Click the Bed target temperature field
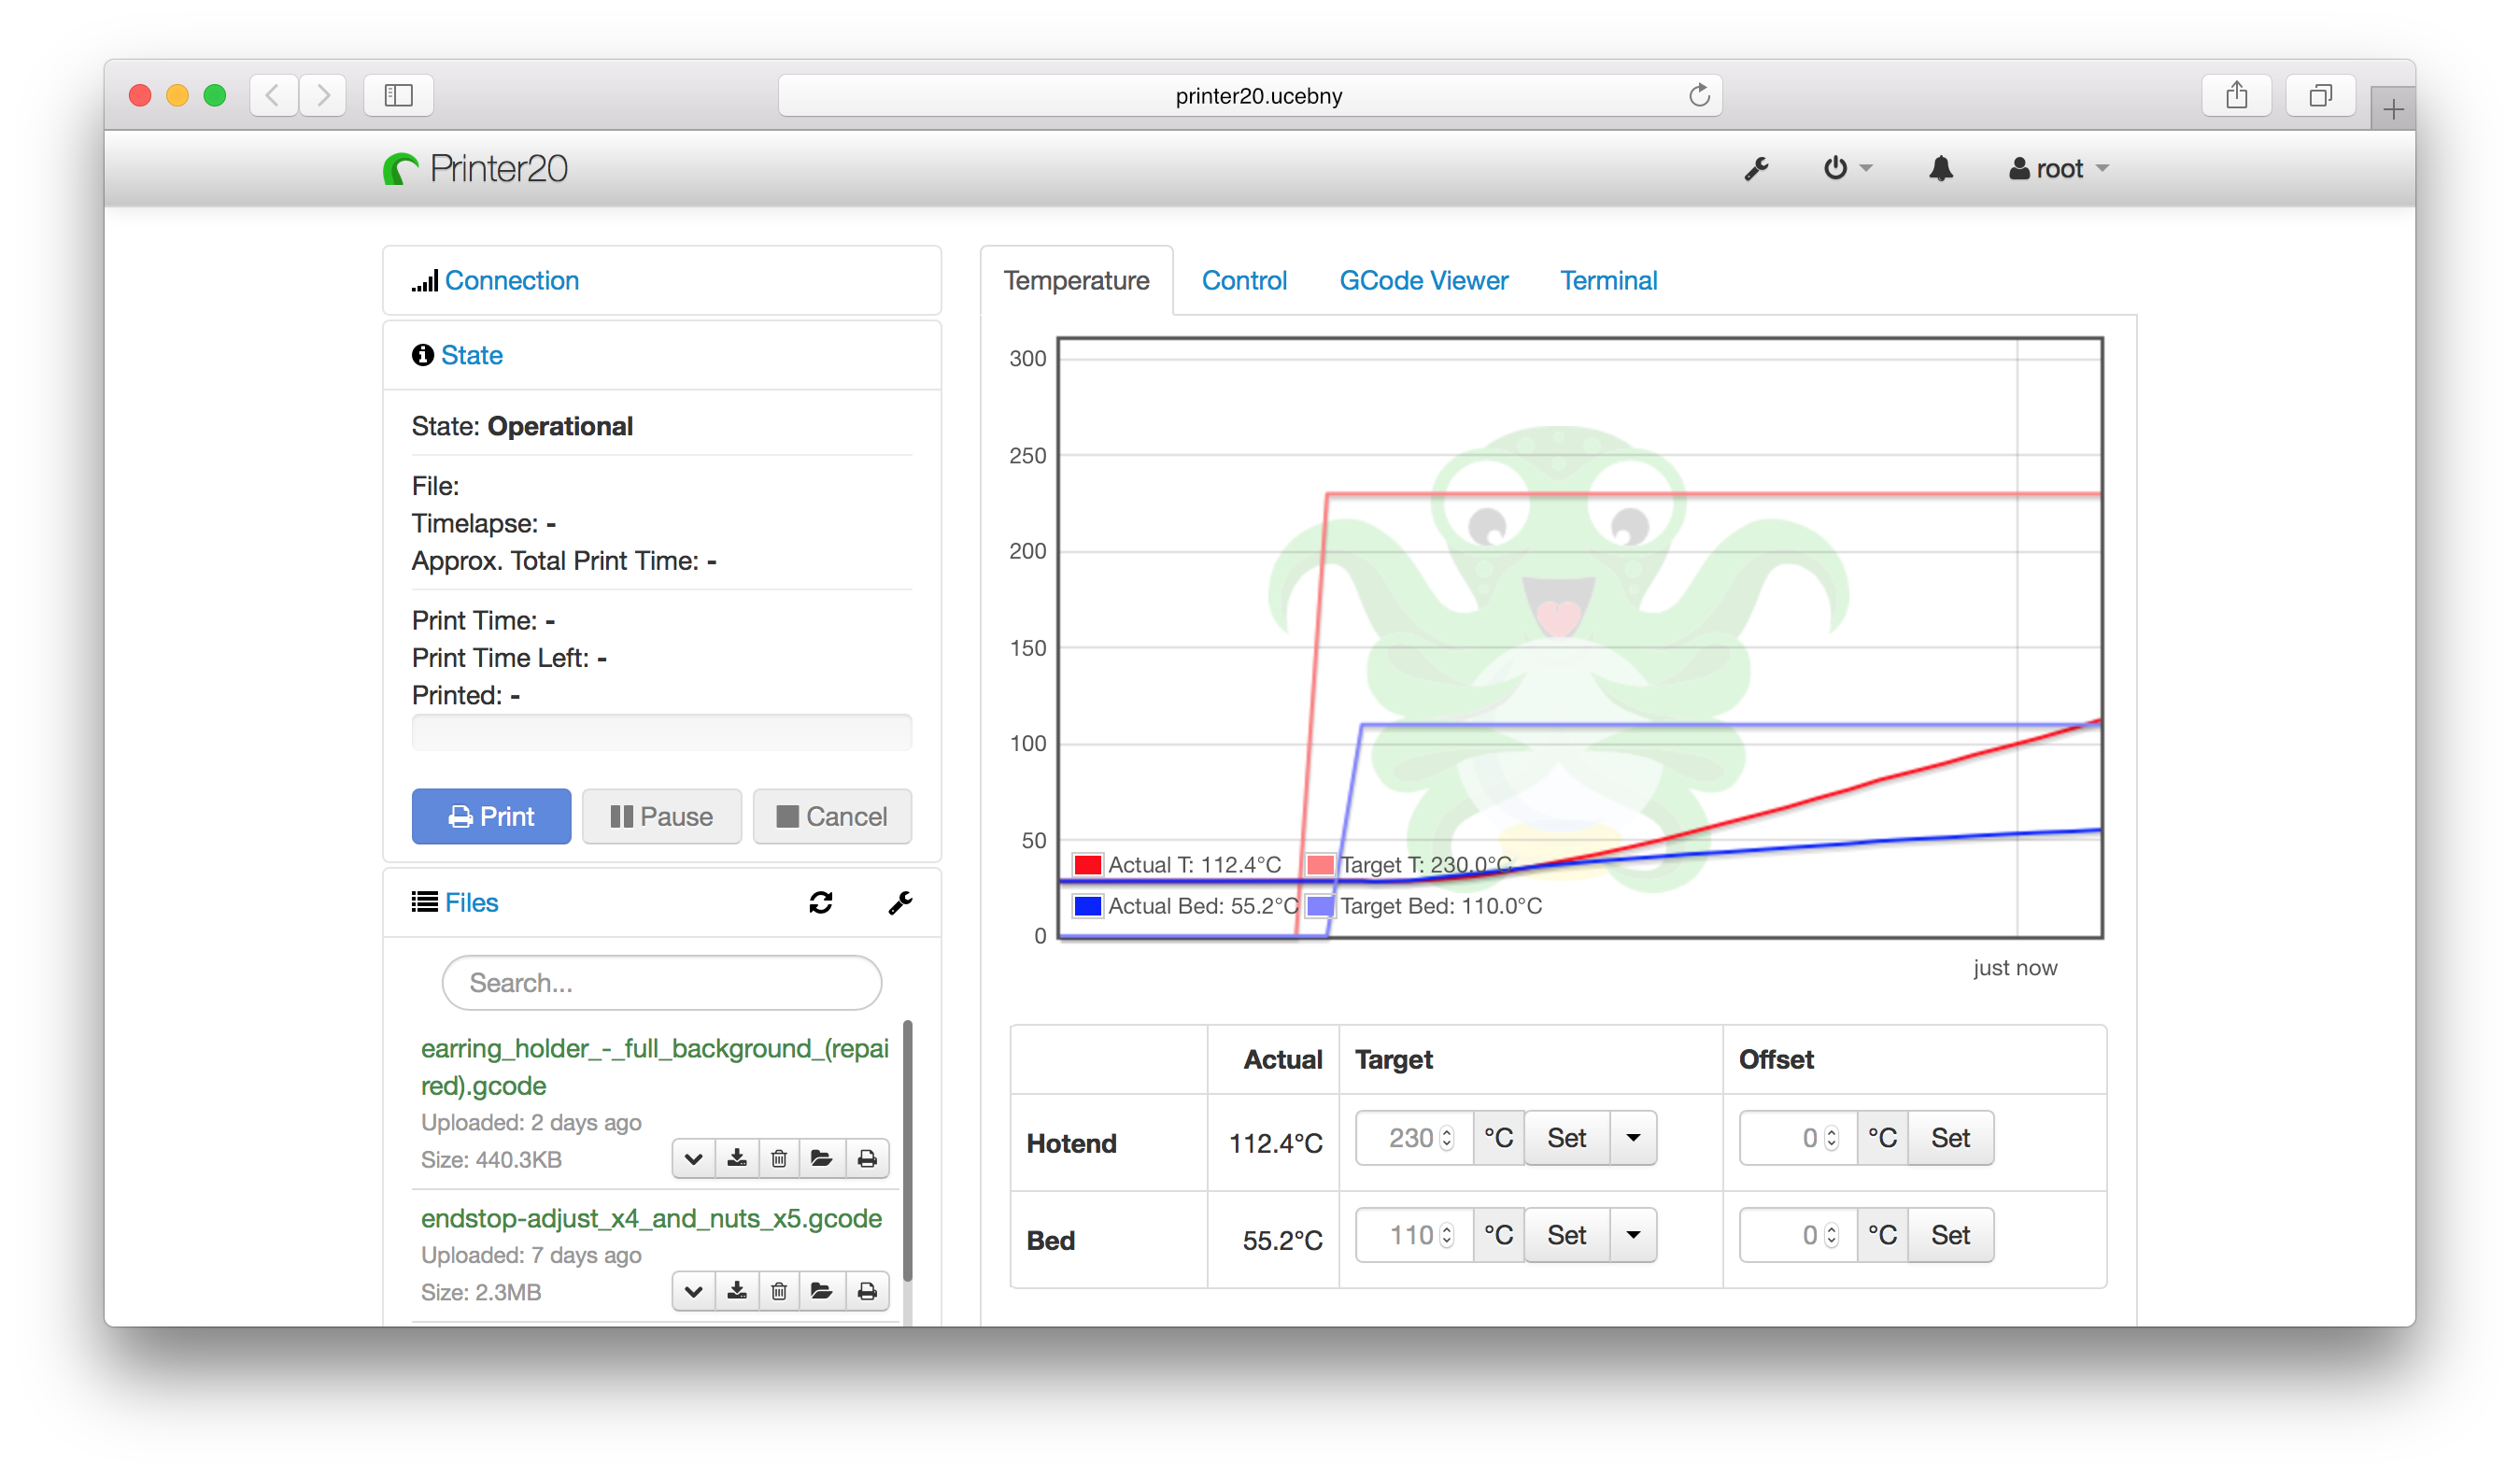Viewport: 2520px width, 1476px height. tap(1414, 1234)
